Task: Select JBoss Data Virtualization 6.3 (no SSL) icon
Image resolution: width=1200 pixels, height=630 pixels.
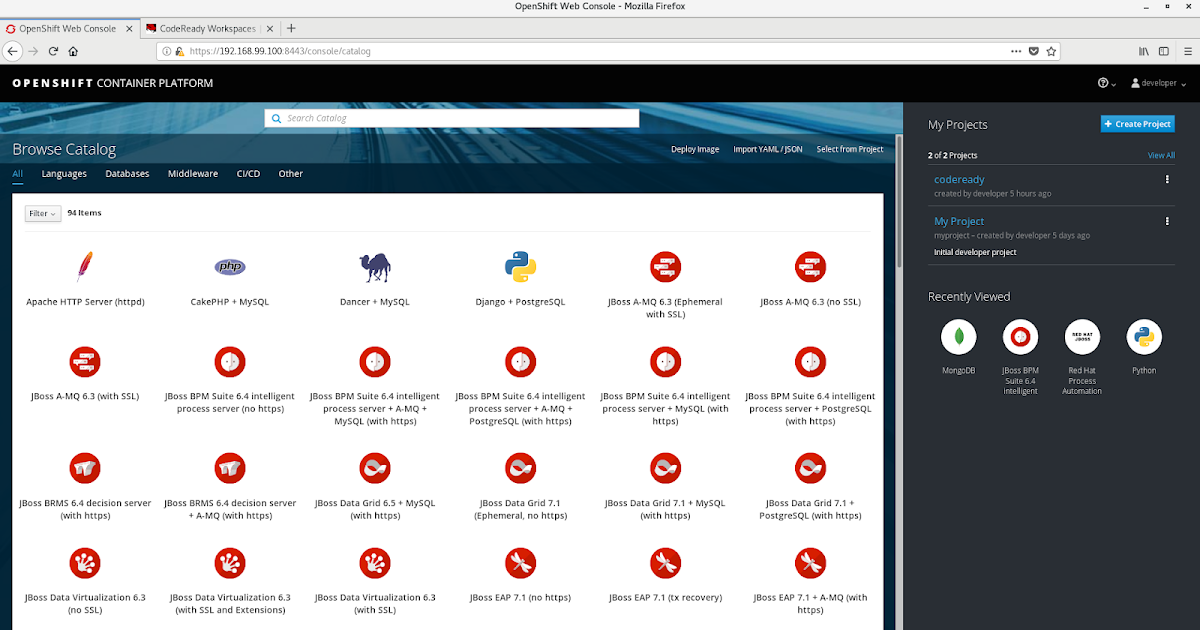Action: click(x=85, y=563)
